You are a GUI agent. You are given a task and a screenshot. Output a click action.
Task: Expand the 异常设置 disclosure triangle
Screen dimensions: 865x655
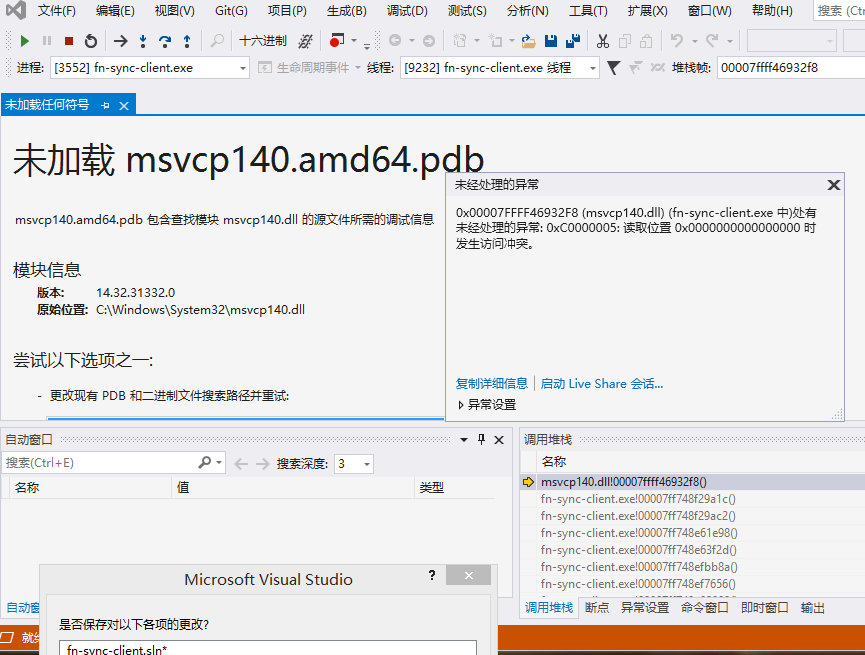463,404
